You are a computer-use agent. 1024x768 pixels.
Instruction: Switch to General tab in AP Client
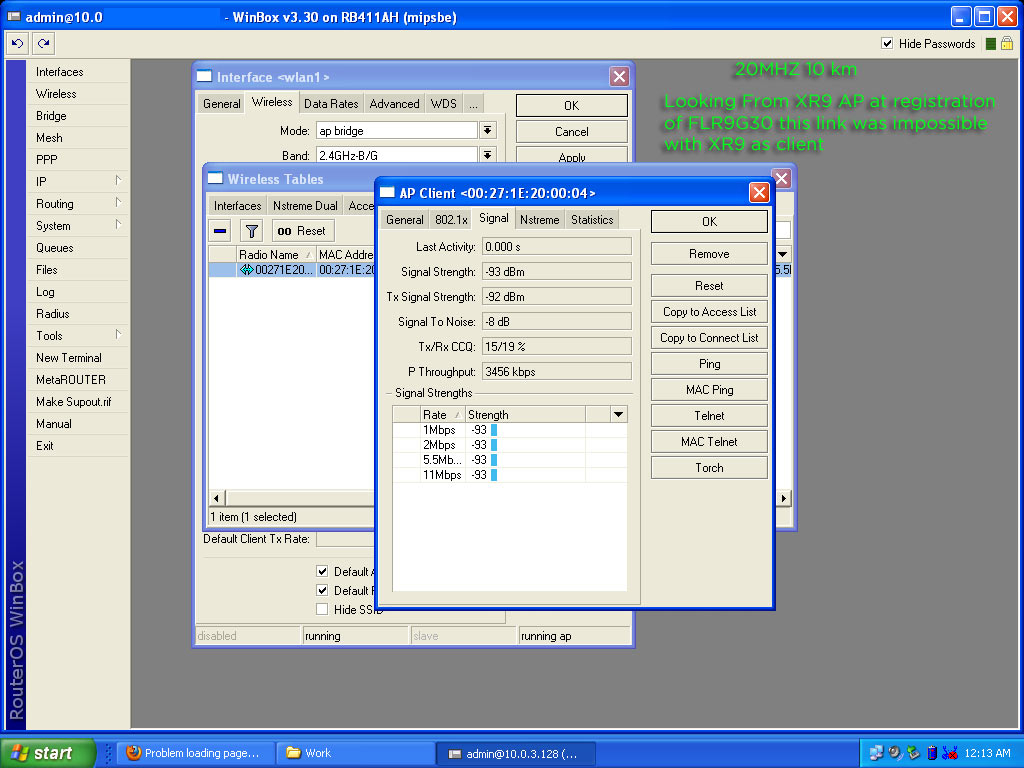click(x=405, y=220)
